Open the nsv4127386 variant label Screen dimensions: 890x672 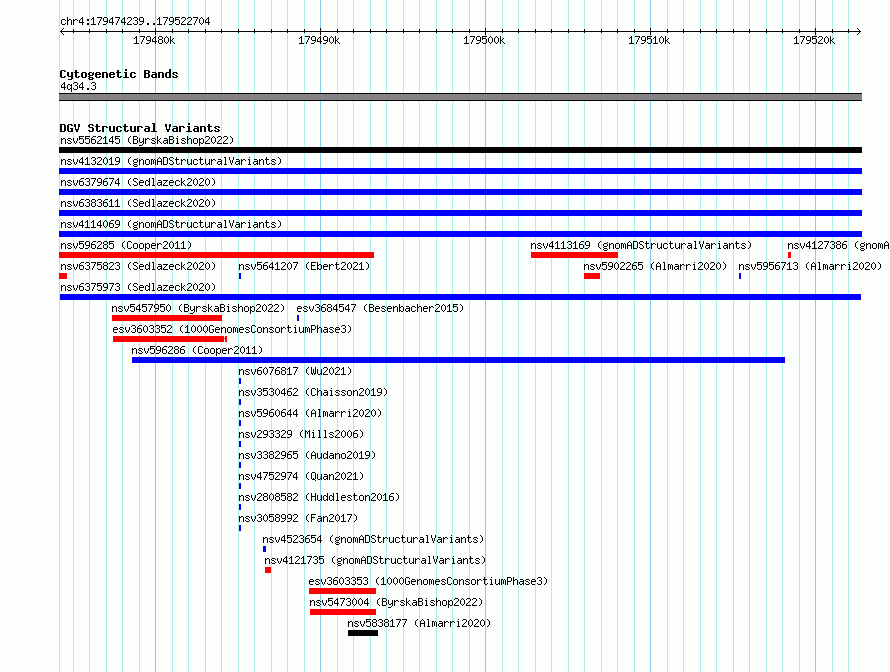coord(838,245)
